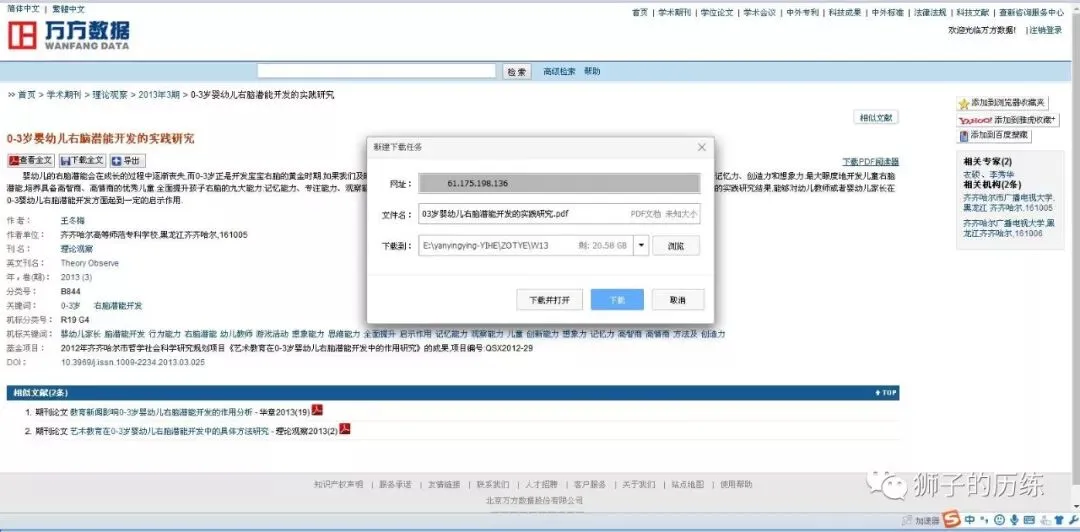Open 法律法规 in the top navigation
The height and width of the screenshot is (532, 1080).
930,12
